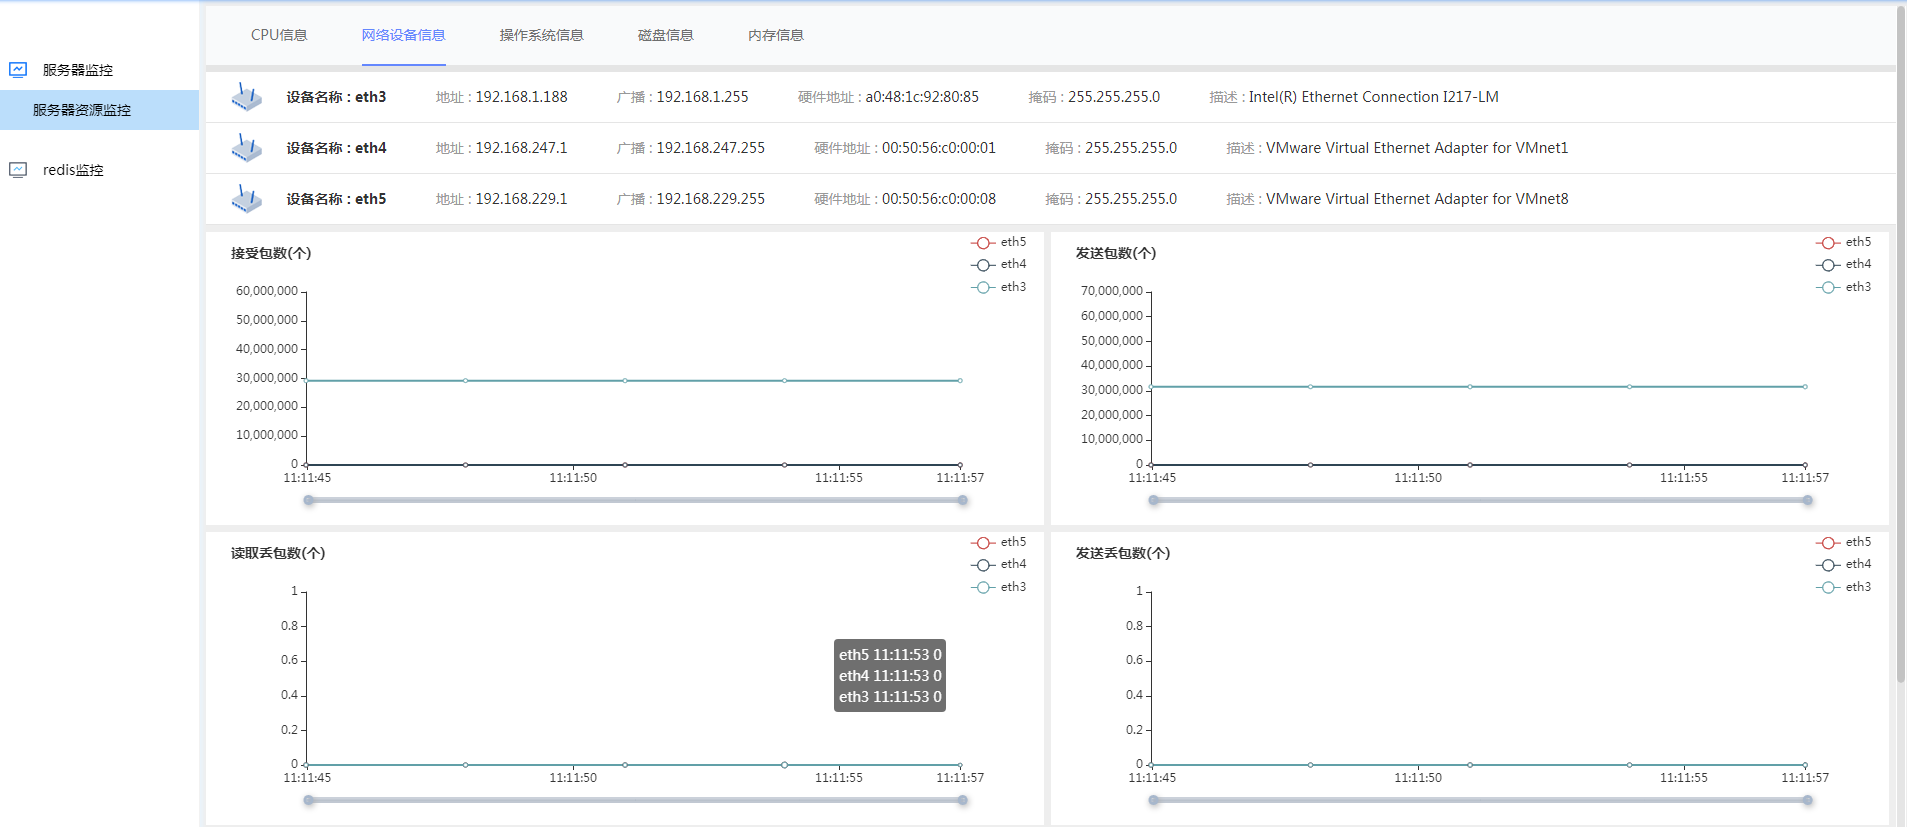Toggle eth3 legend in 发送包数 chart
The image size is (1907, 827).
(1843, 287)
